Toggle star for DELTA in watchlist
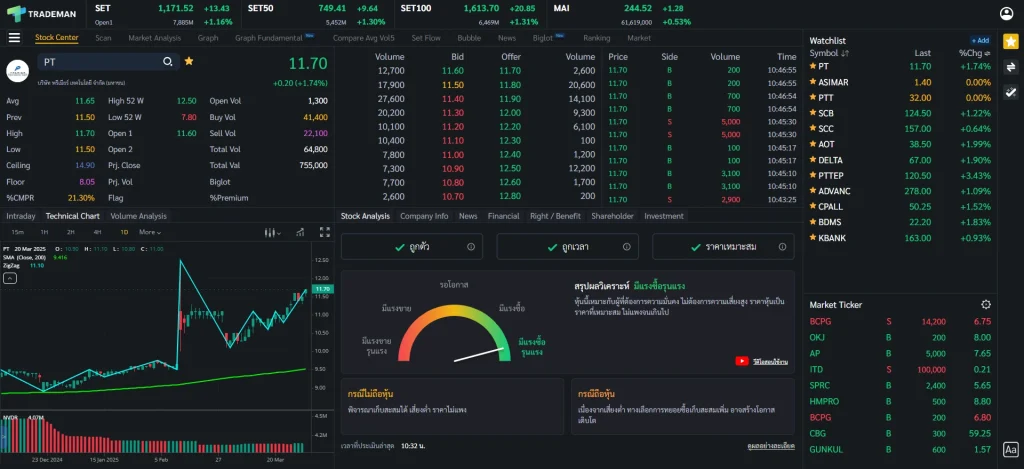 [x=812, y=160]
